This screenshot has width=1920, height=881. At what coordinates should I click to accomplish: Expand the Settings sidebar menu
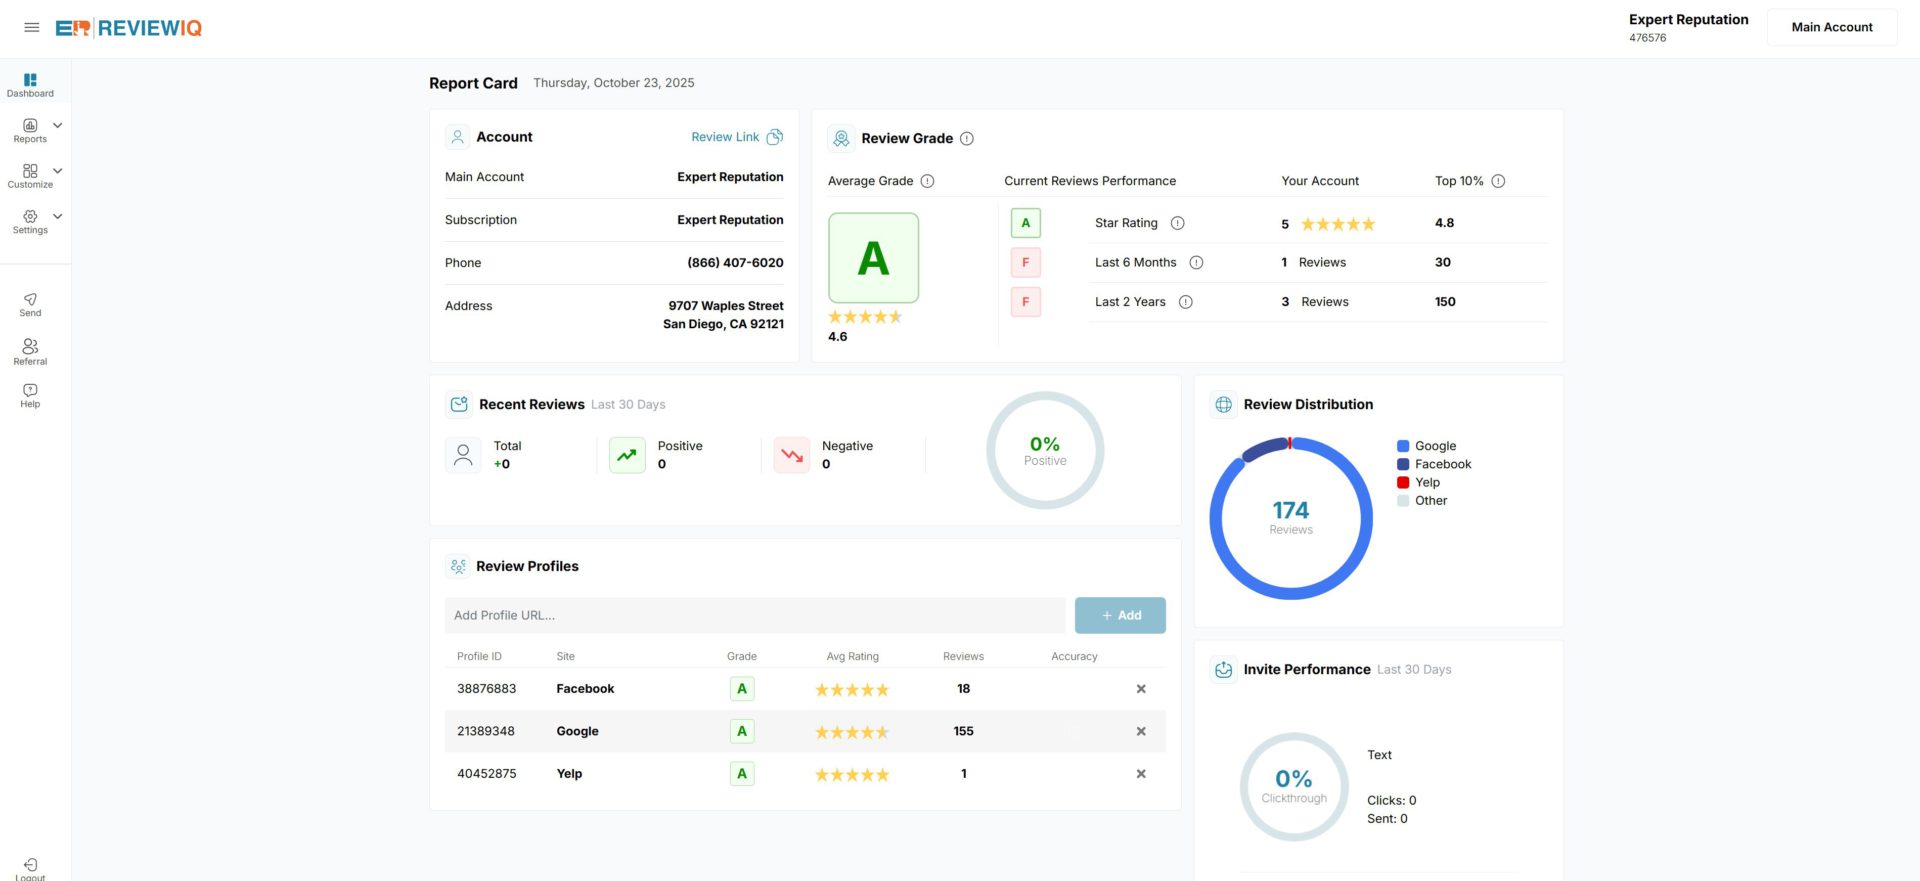coord(57,216)
